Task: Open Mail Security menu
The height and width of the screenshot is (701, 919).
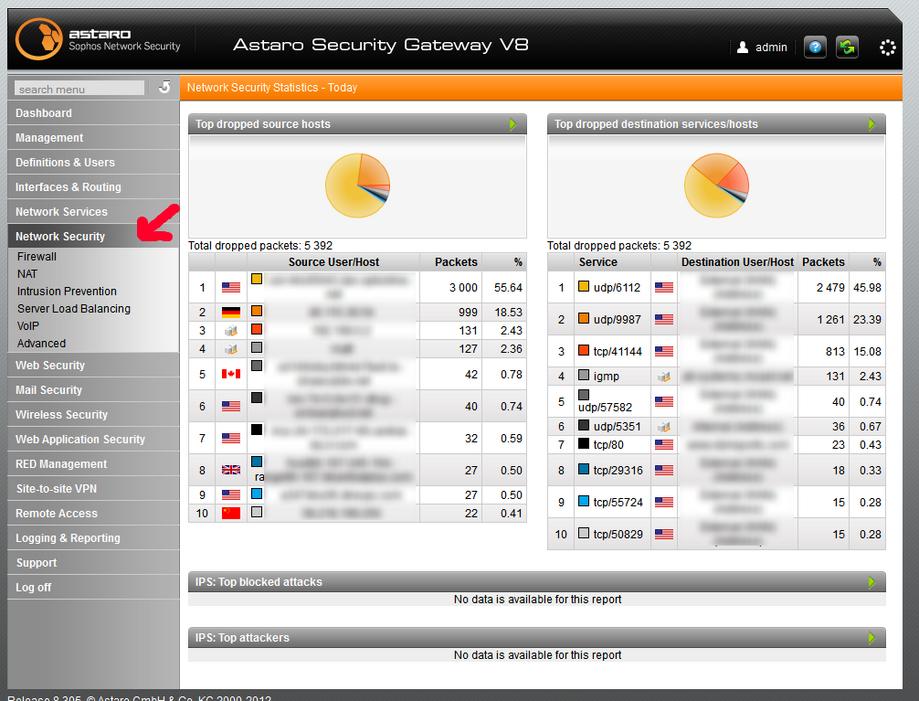Action: coord(93,390)
